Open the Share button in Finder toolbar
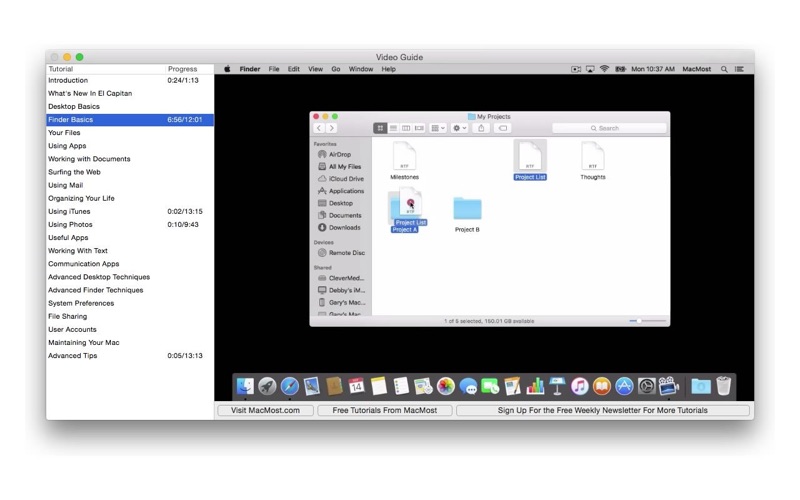The width and height of the screenshot is (800, 500). pos(481,128)
